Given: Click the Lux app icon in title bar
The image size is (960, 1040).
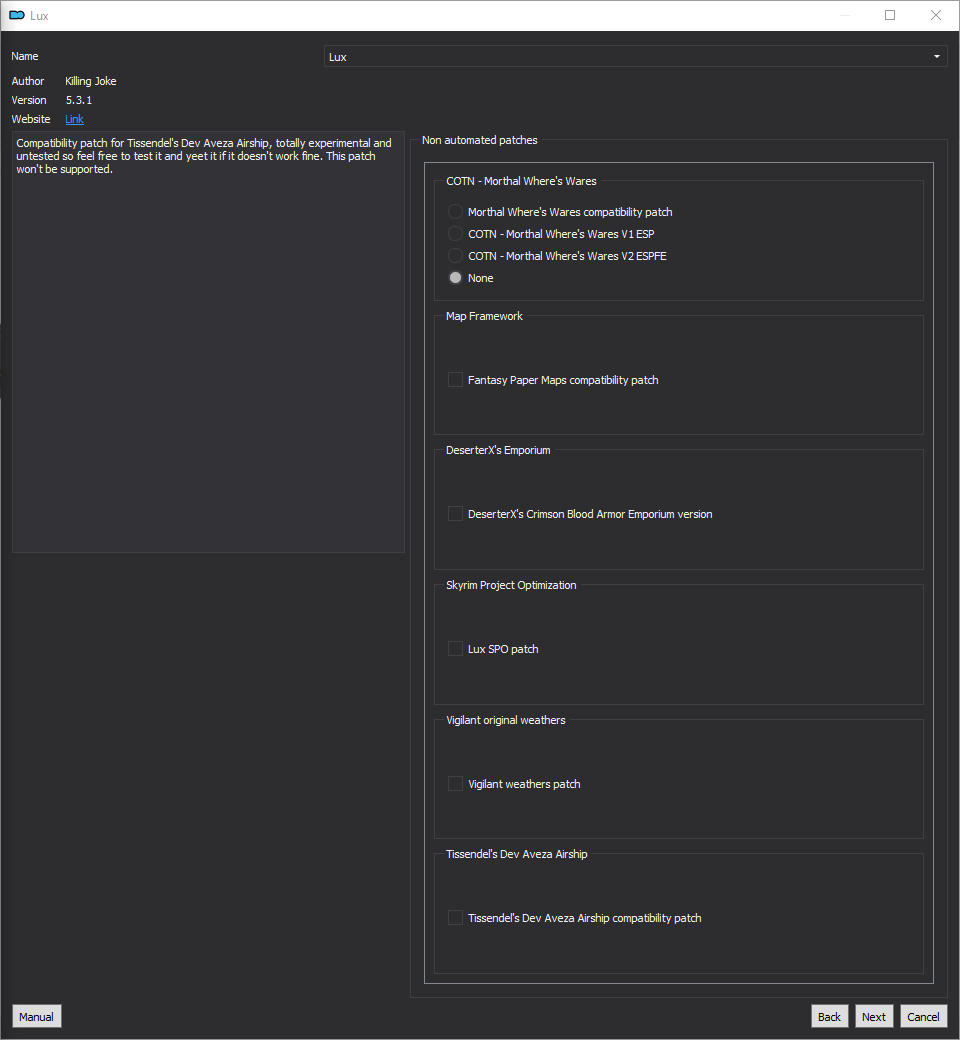Looking at the screenshot, I should point(16,15).
